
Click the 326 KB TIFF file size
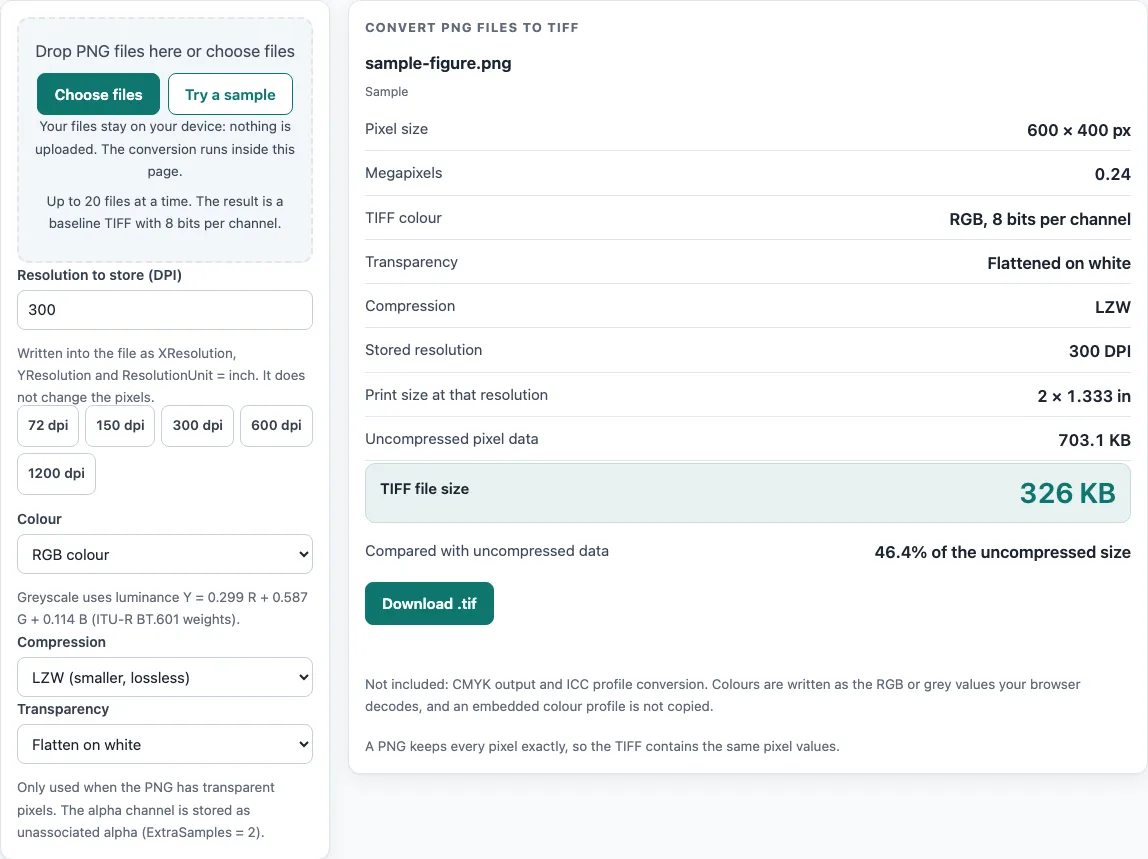click(x=1067, y=494)
